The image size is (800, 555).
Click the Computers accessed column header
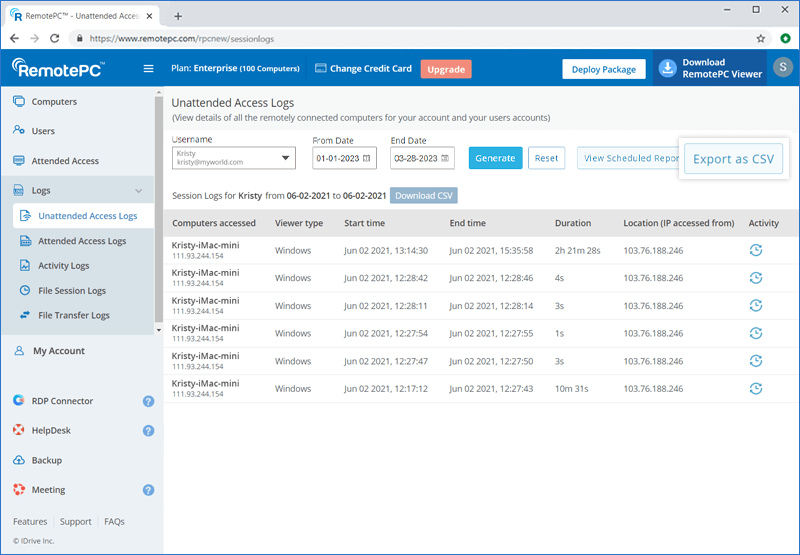pos(214,223)
